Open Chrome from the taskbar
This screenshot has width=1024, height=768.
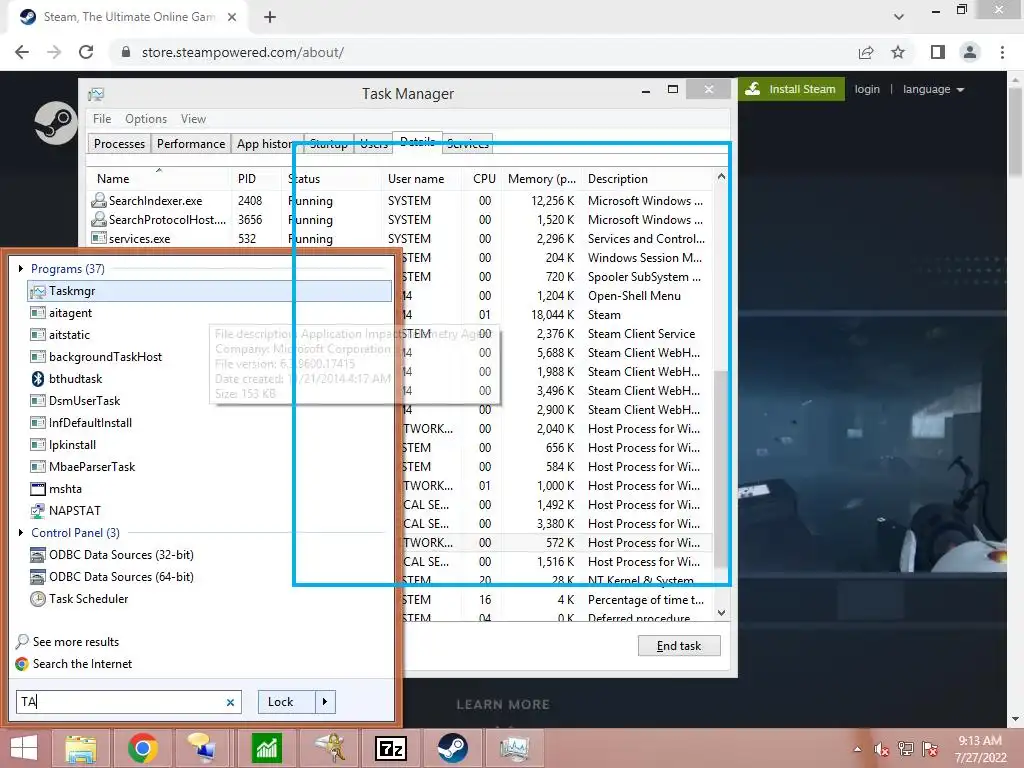(143, 748)
